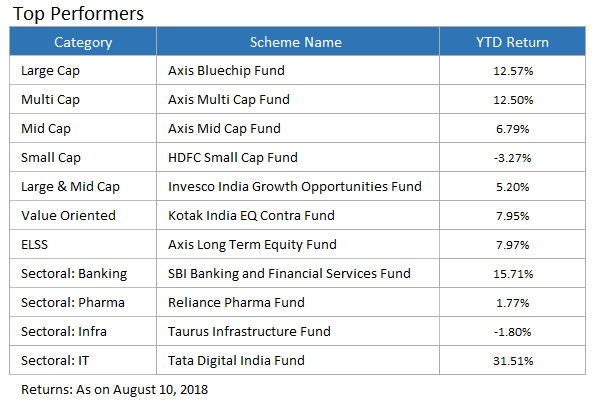The height and width of the screenshot is (403, 596).
Task: Select the 31.51% return value
Action: coord(513,361)
